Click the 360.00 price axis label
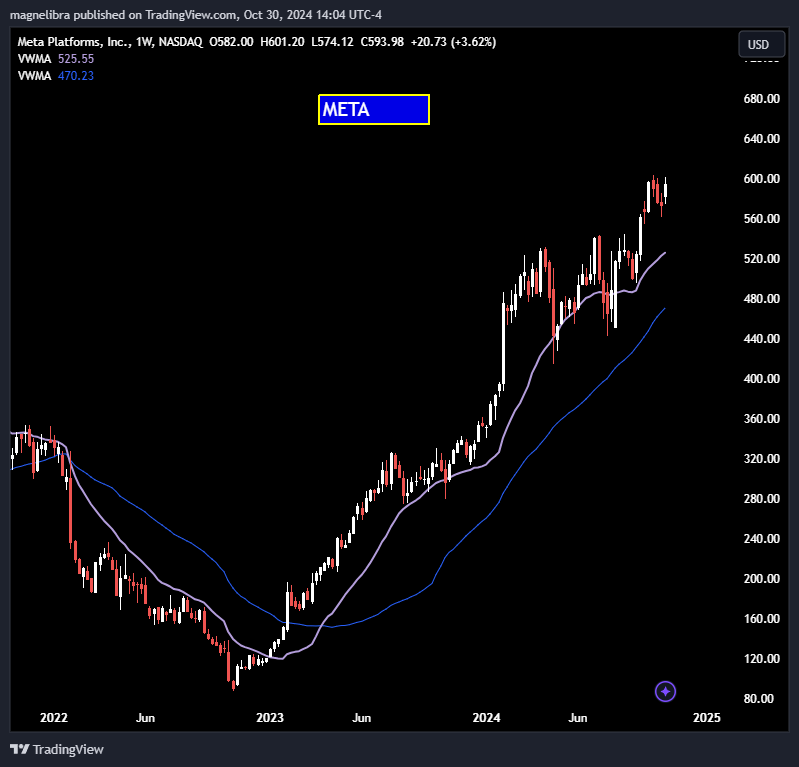The image size is (799, 767). point(761,418)
